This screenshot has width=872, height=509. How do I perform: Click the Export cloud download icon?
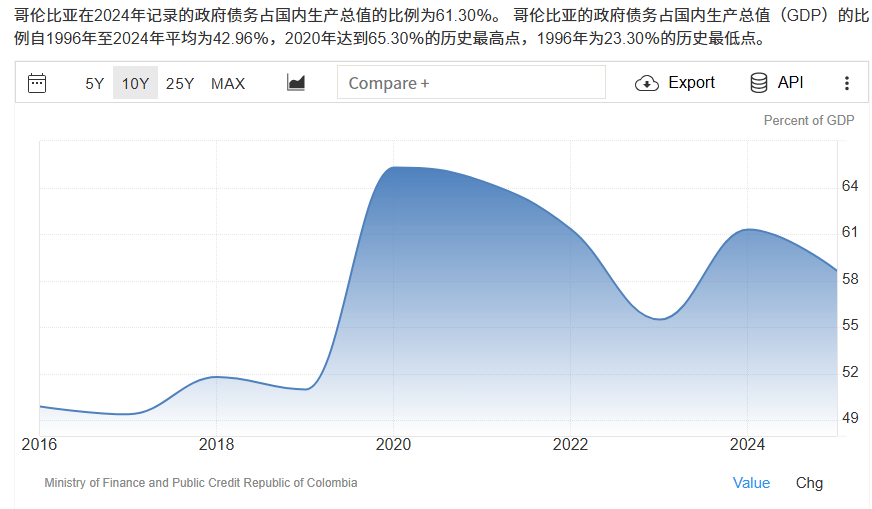(647, 83)
